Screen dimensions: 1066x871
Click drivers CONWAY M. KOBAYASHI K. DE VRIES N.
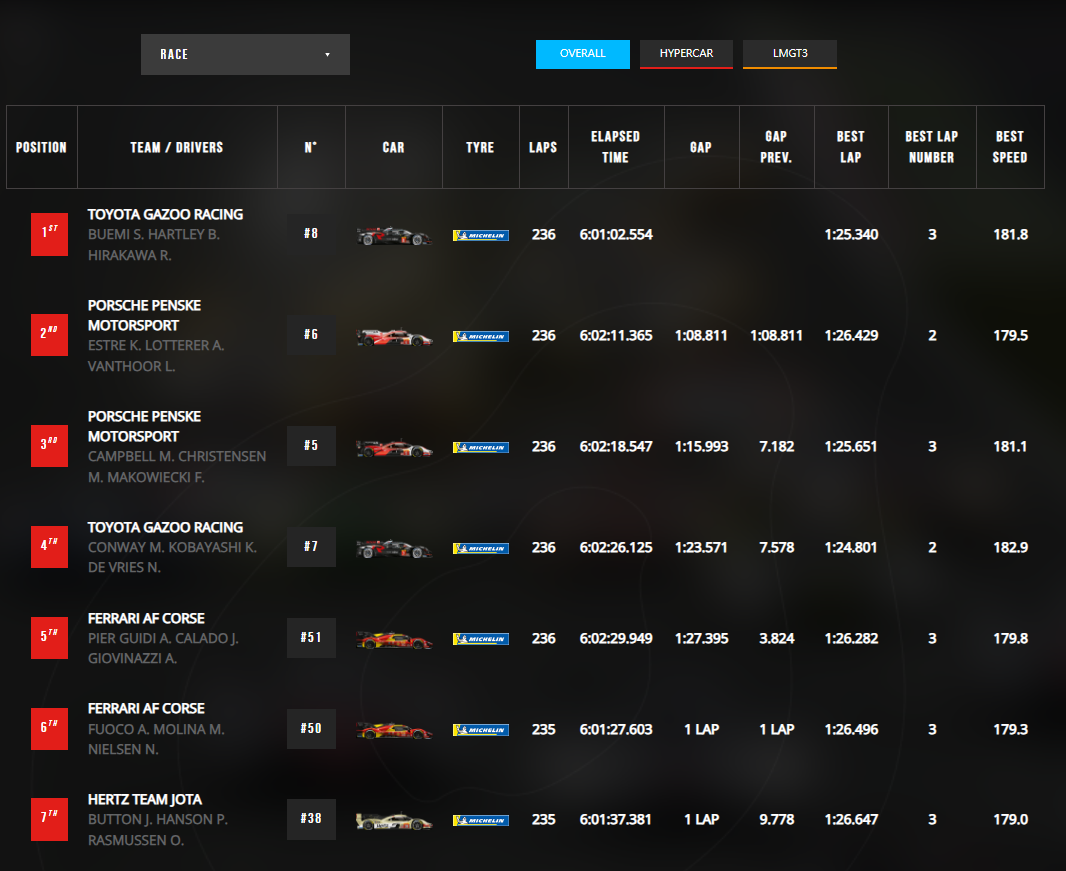point(172,557)
